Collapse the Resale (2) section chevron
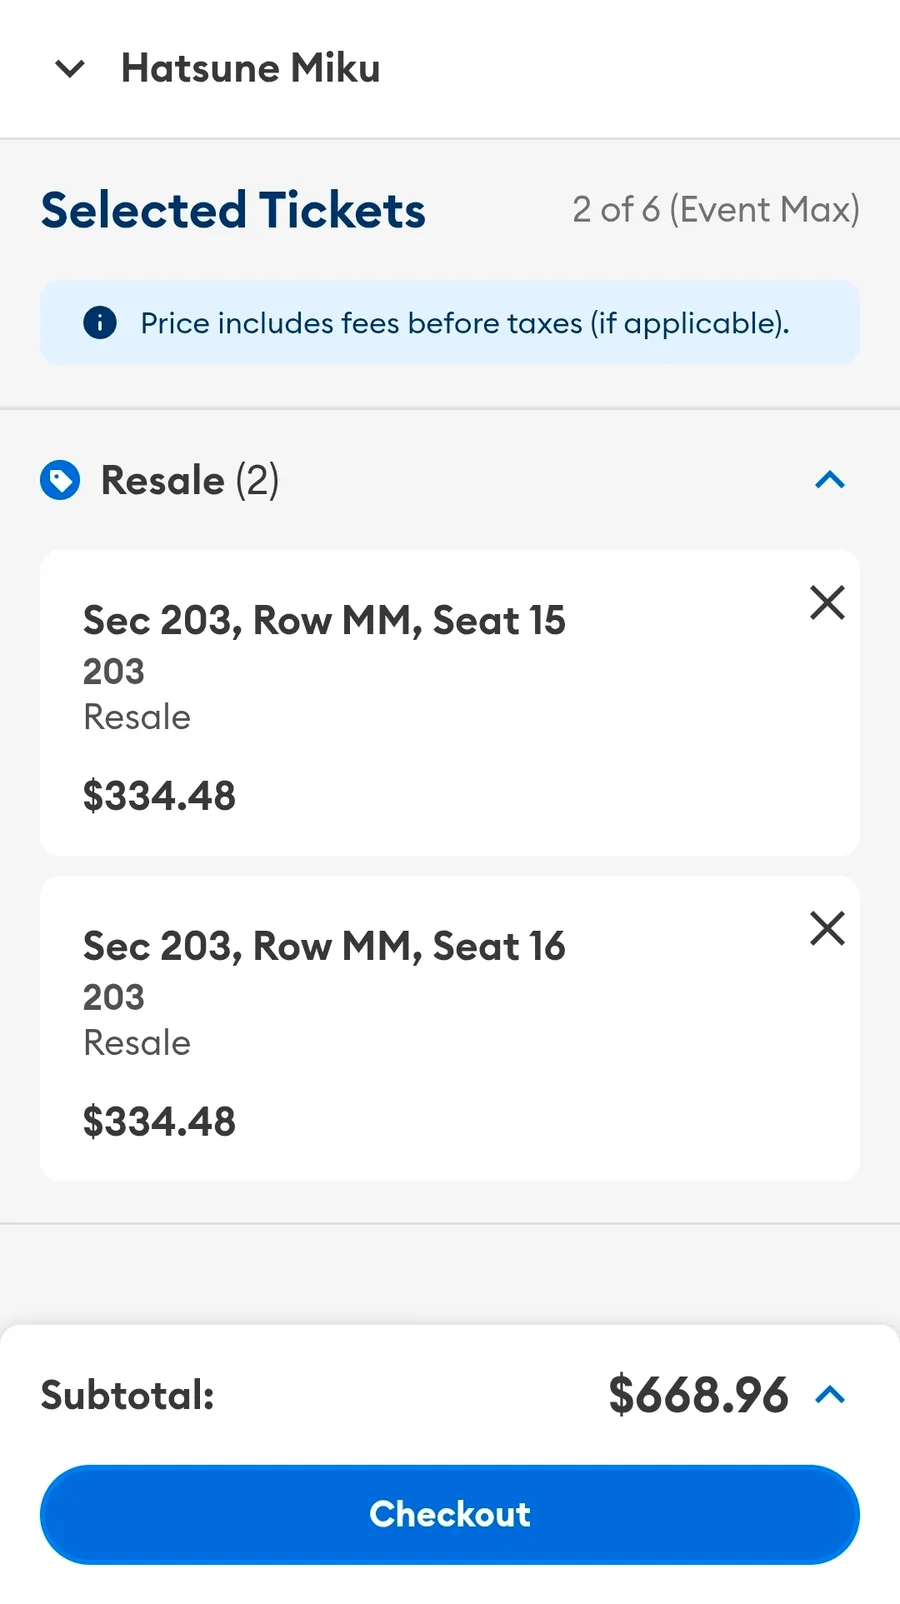This screenshot has width=900, height=1604. click(830, 480)
